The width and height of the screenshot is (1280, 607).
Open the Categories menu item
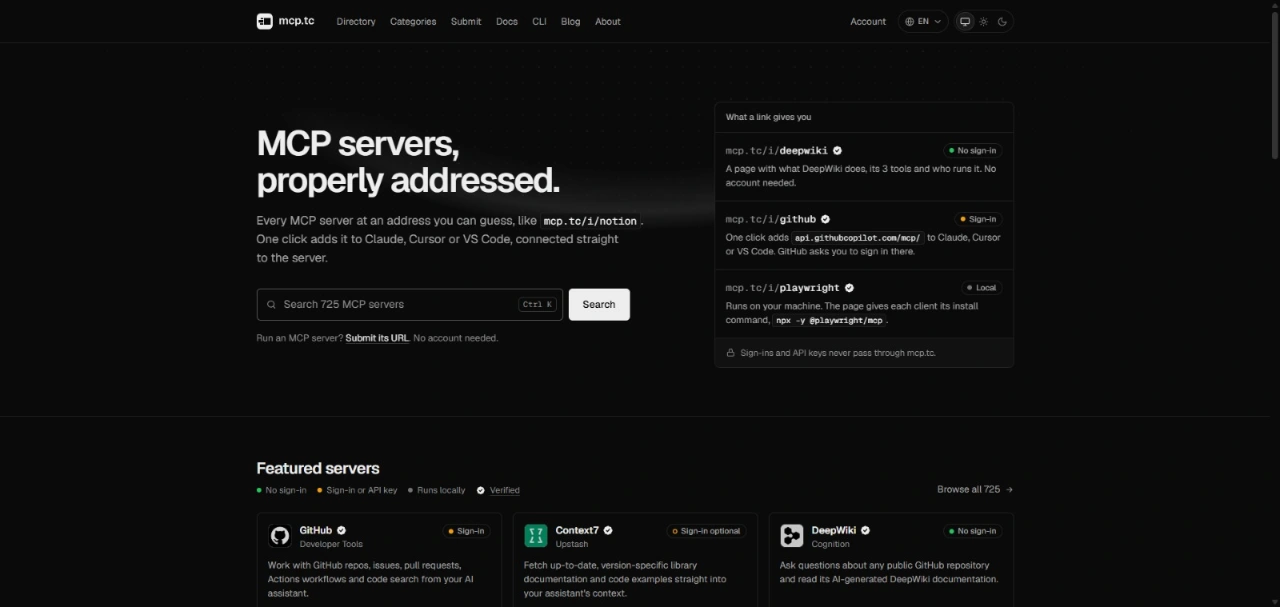413,21
